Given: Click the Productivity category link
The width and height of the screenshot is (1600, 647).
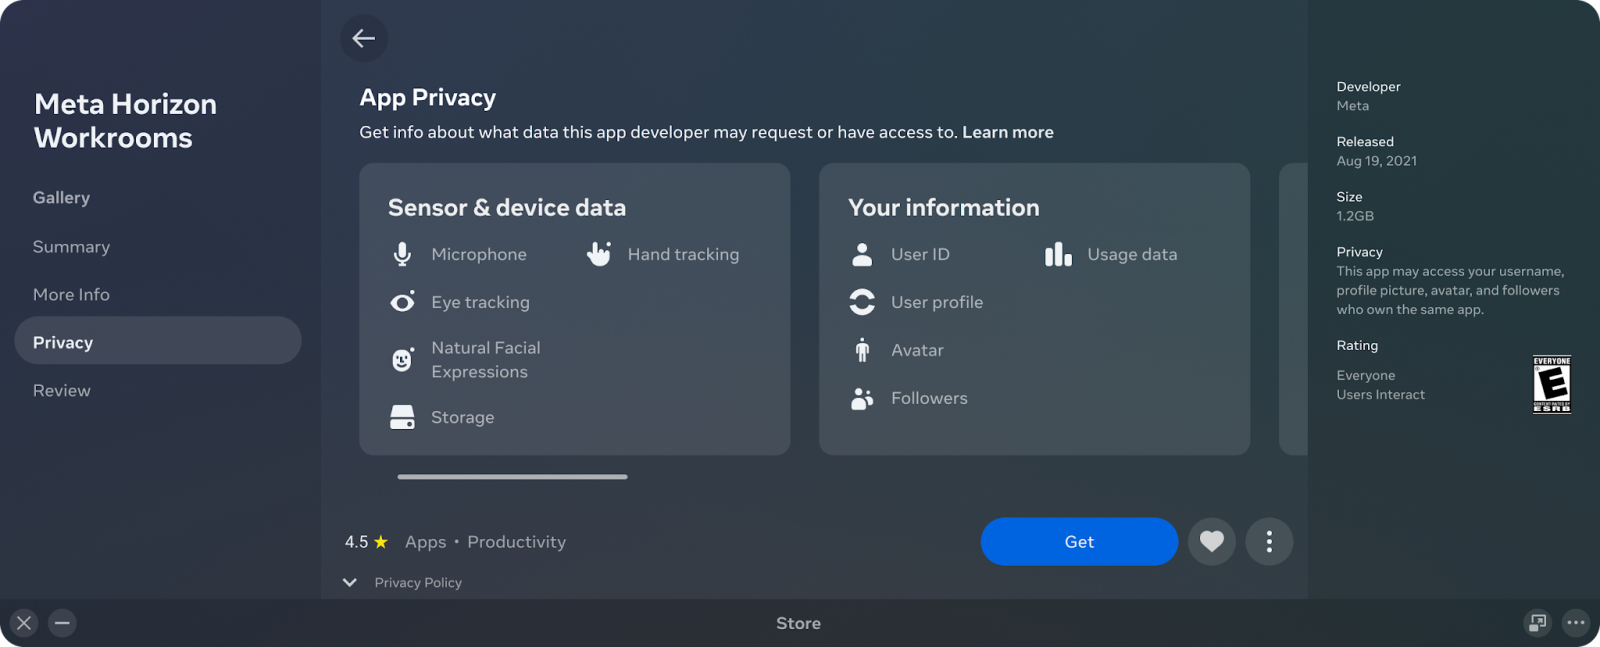Looking at the screenshot, I should (x=516, y=542).
